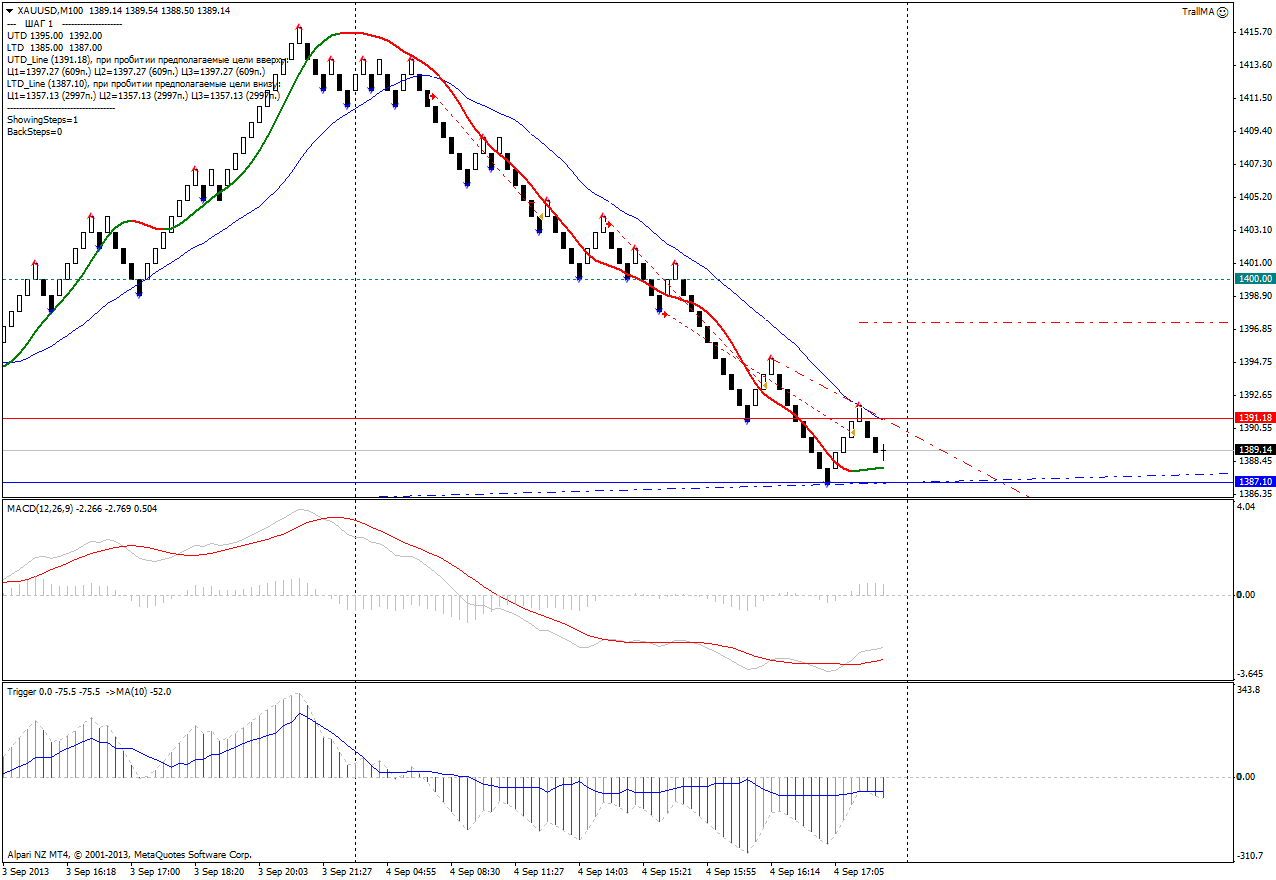Click the 4 Sep 15:21 time label
Screen dimensions: 1276x880
tap(667, 872)
